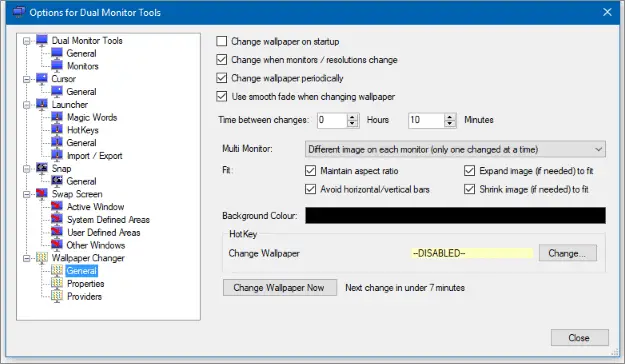Select Active Window under Swap Screen
Viewport: 625px width, 364px height.
[95, 207]
